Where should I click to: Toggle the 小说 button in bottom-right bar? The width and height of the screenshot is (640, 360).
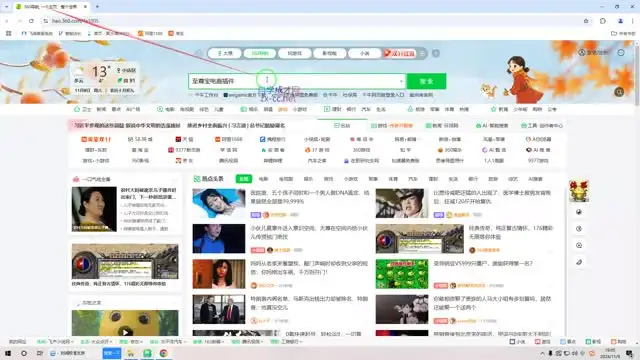pyautogui.click(x=518, y=342)
